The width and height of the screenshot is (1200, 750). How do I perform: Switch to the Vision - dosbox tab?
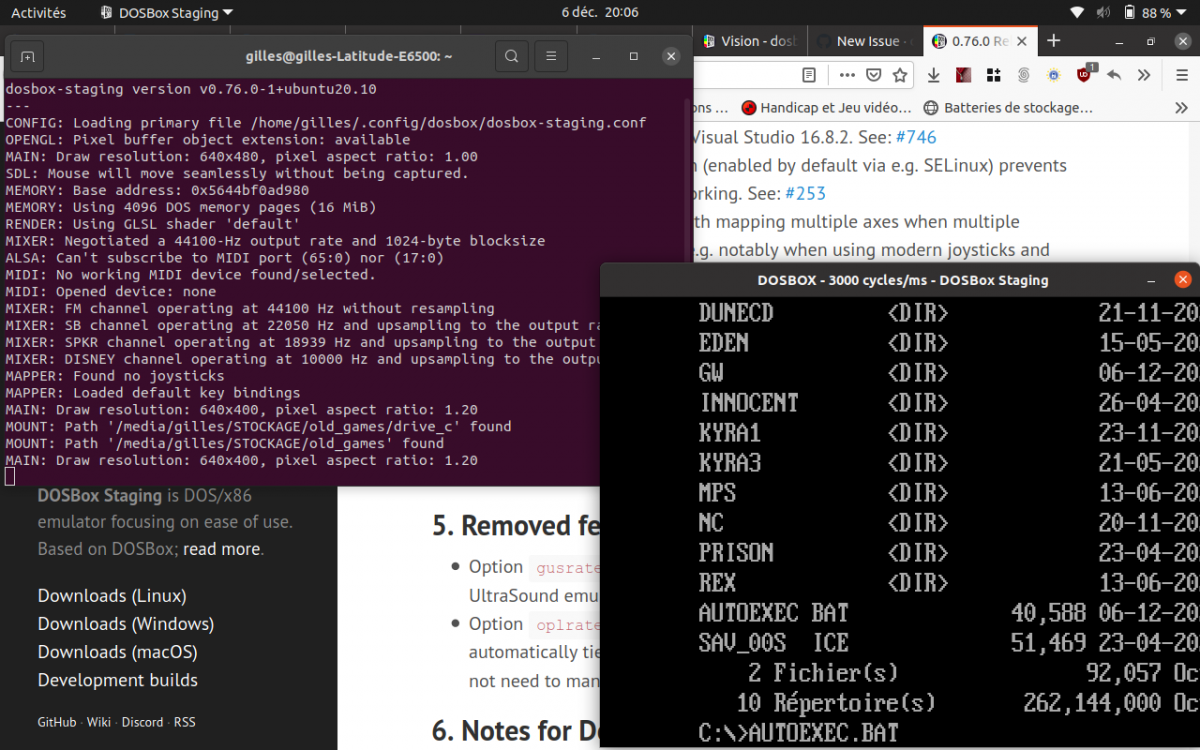pyautogui.click(x=748, y=41)
